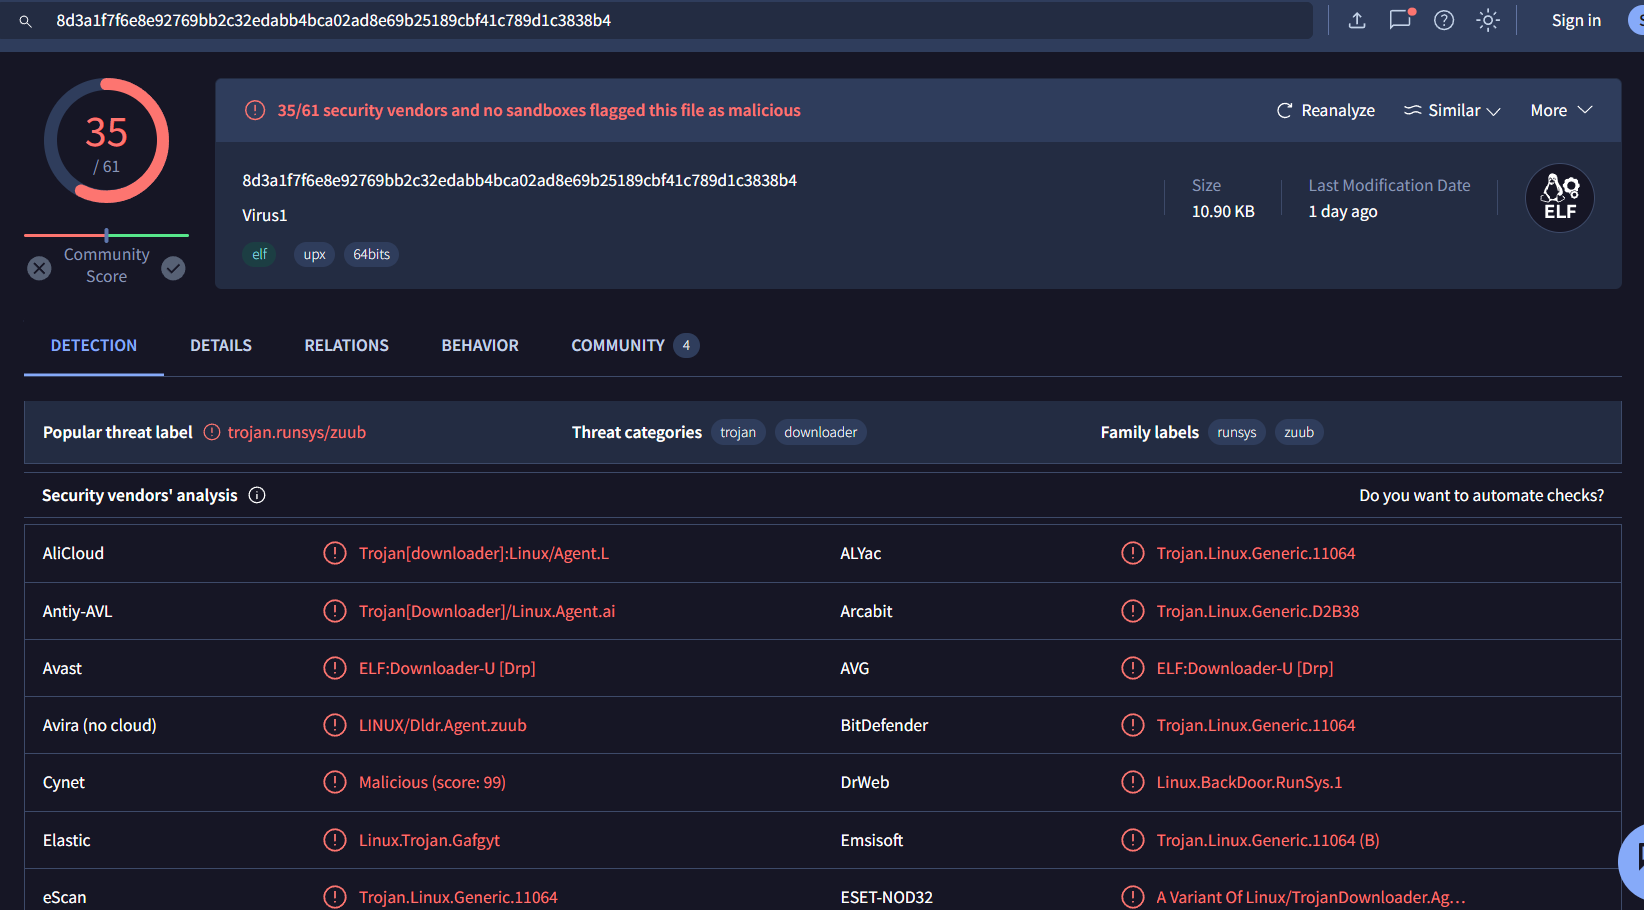Click the upload file icon
The height and width of the screenshot is (910, 1644).
pyautogui.click(x=1357, y=20)
